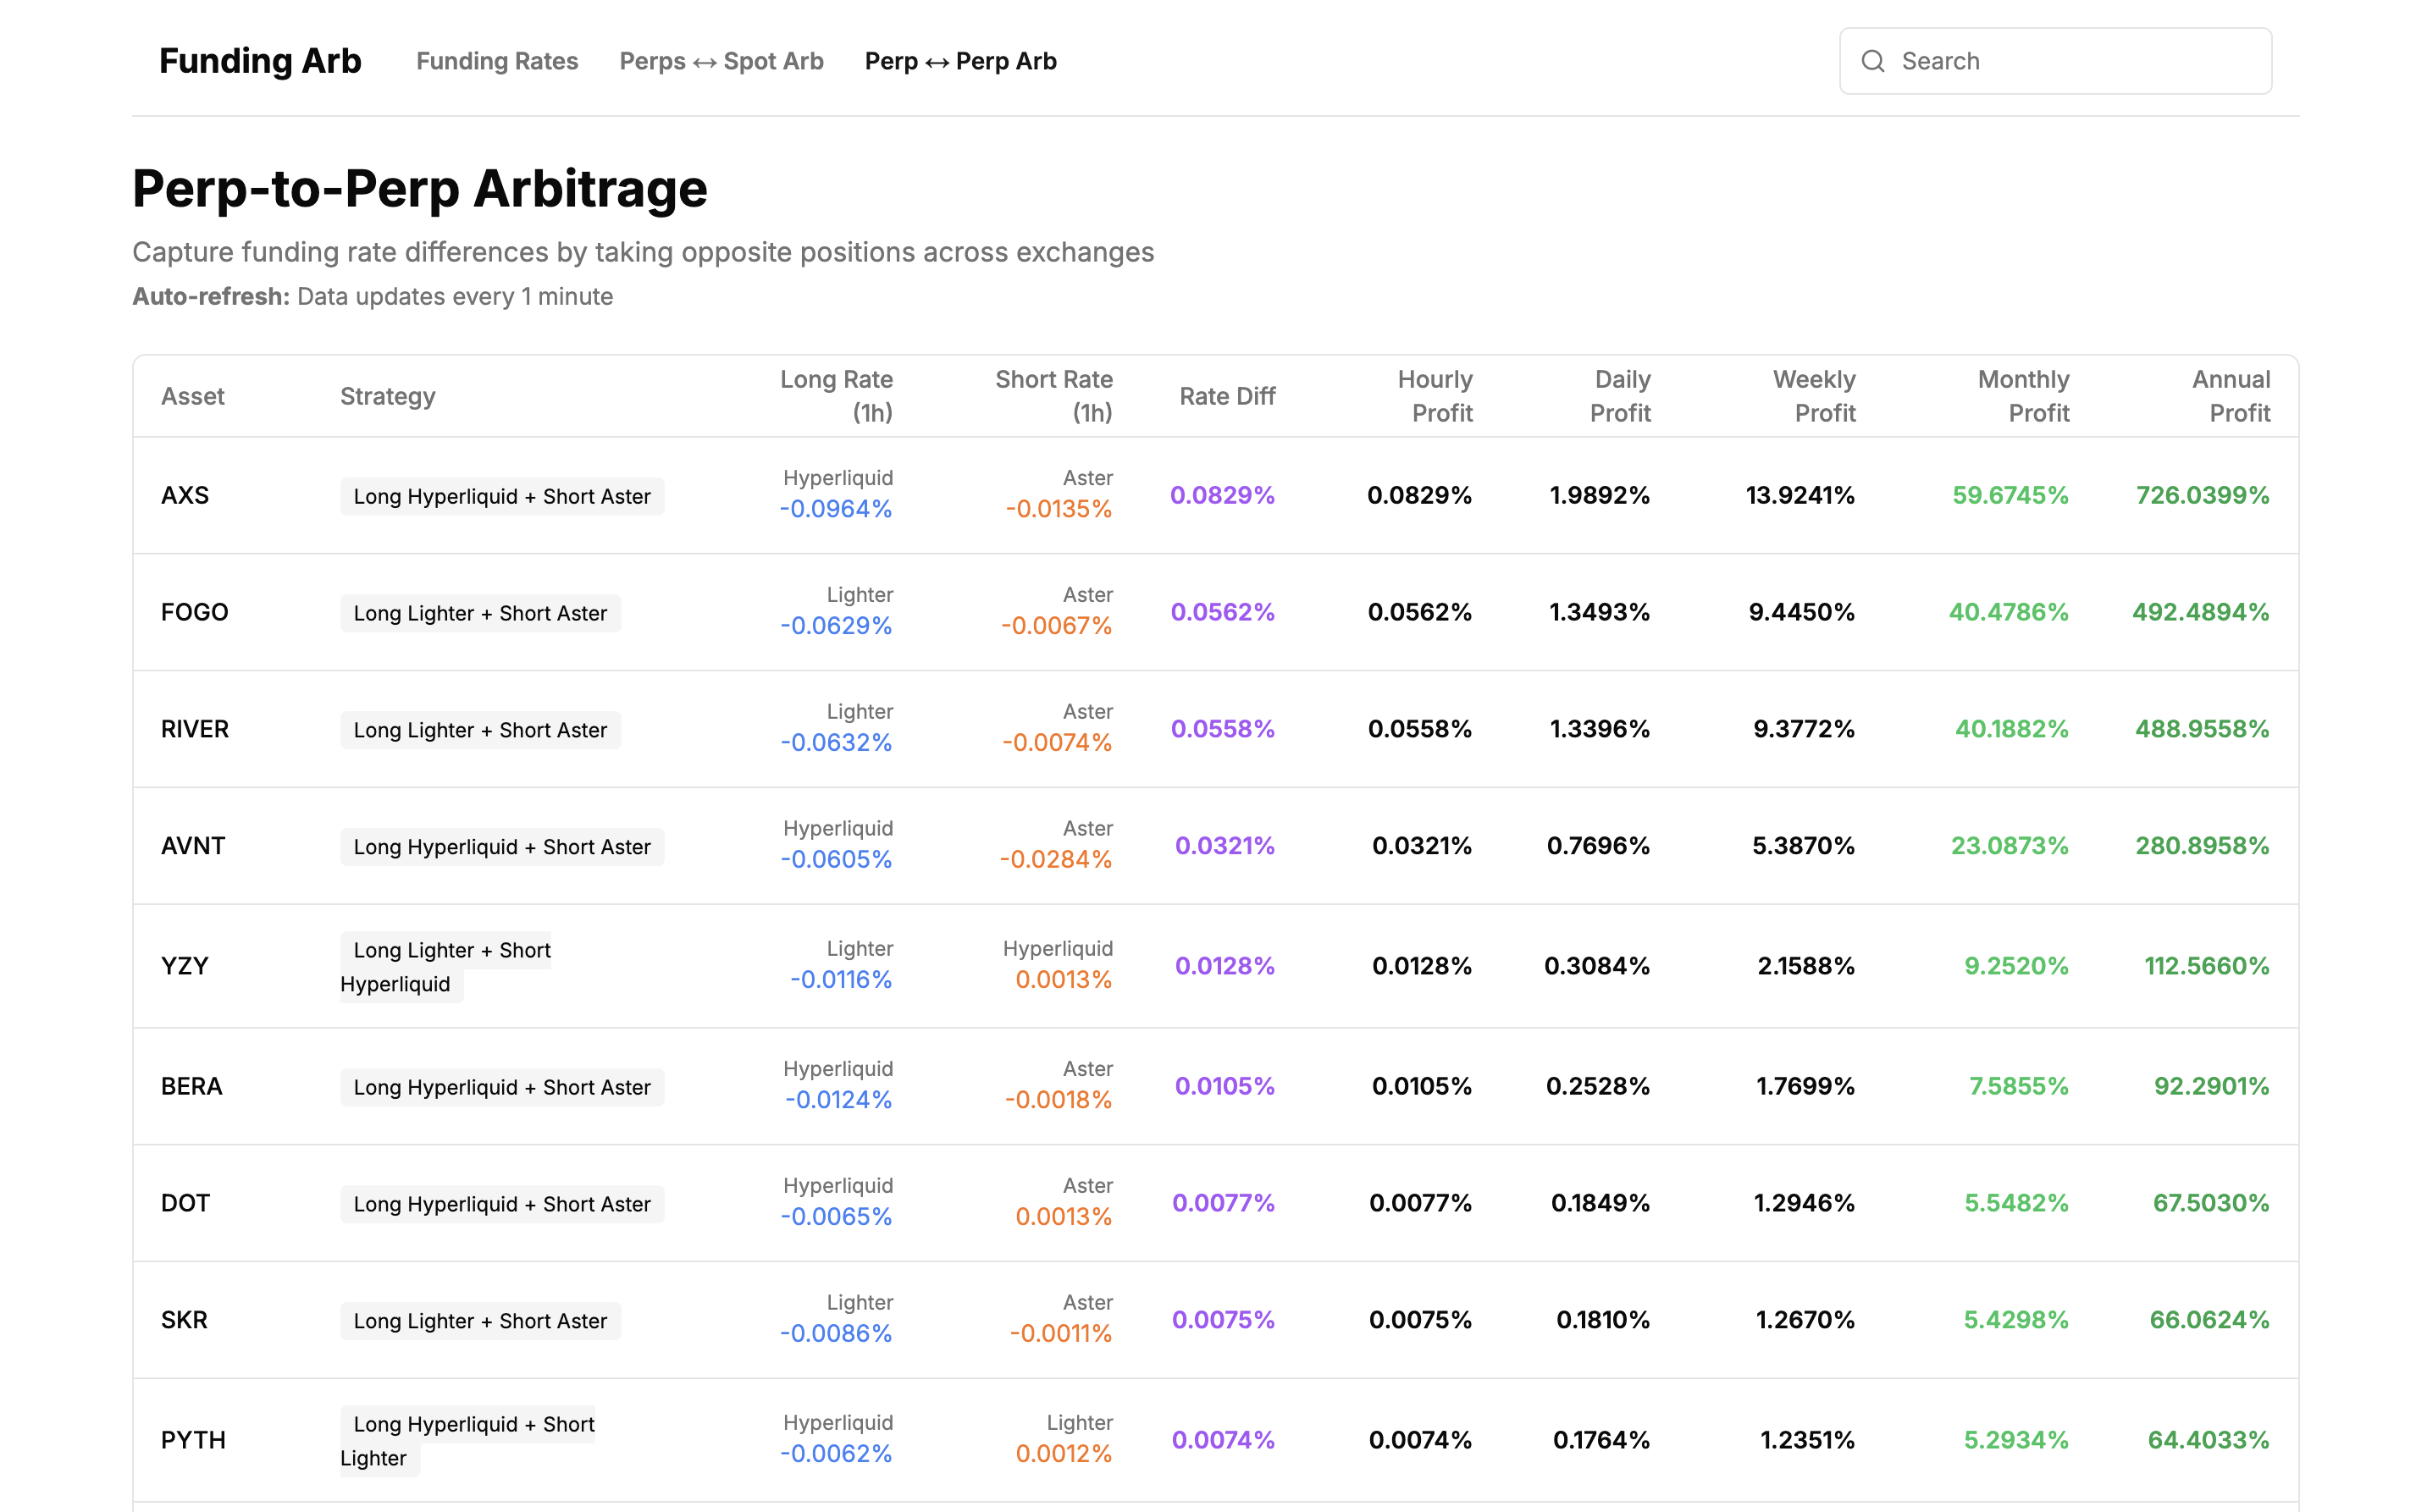This screenshot has width=2427, height=1512.
Task: Click the FOGO asset label
Action: tap(194, 612)
